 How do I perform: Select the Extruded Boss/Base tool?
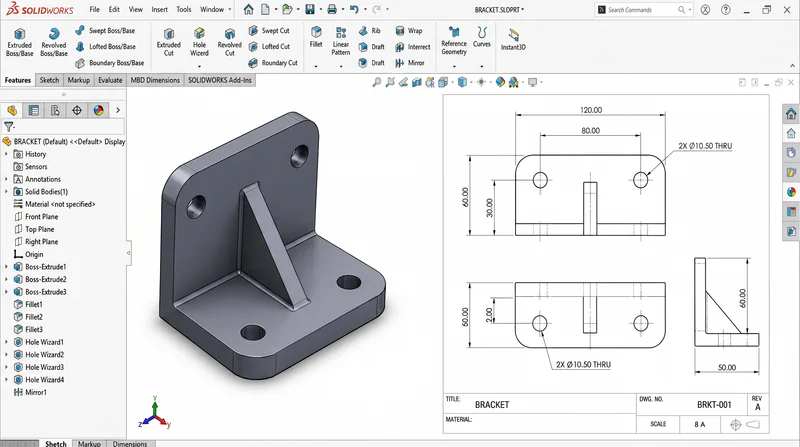19,42
